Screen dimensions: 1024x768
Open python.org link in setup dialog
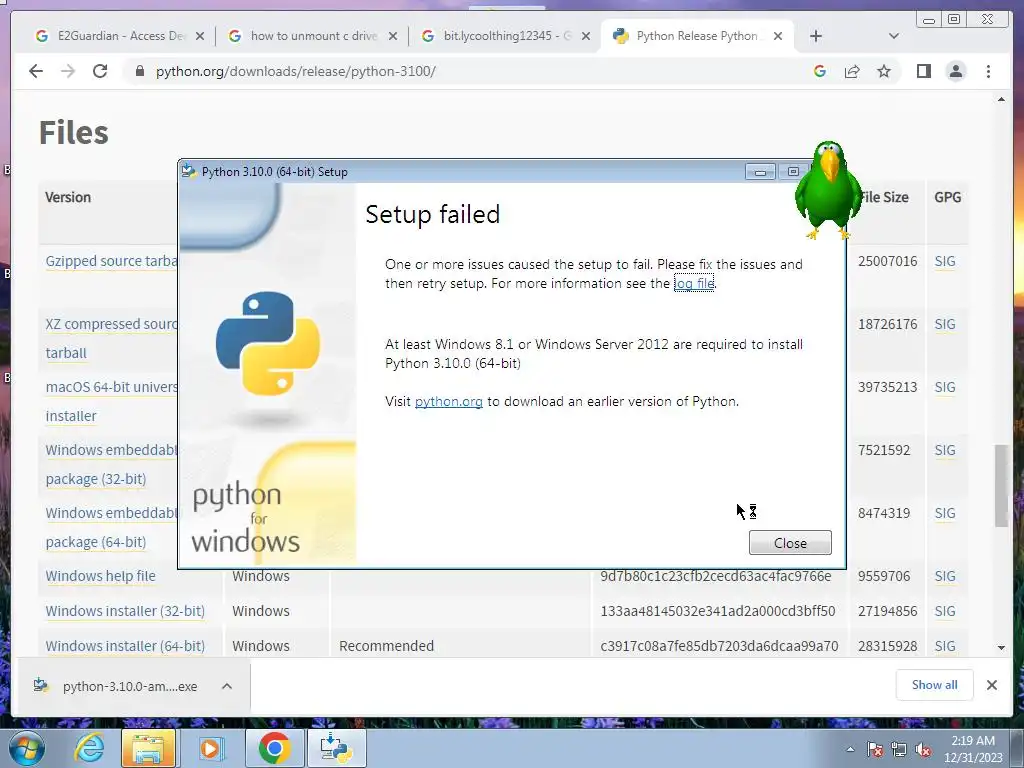pyautogui.click(x=449, y=402)
